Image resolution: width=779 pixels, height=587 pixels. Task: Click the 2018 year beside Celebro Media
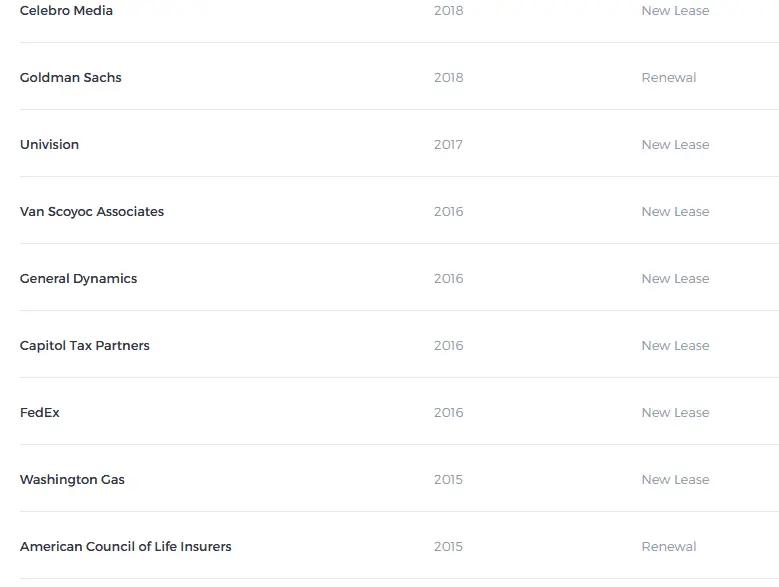tap(448, 11)
